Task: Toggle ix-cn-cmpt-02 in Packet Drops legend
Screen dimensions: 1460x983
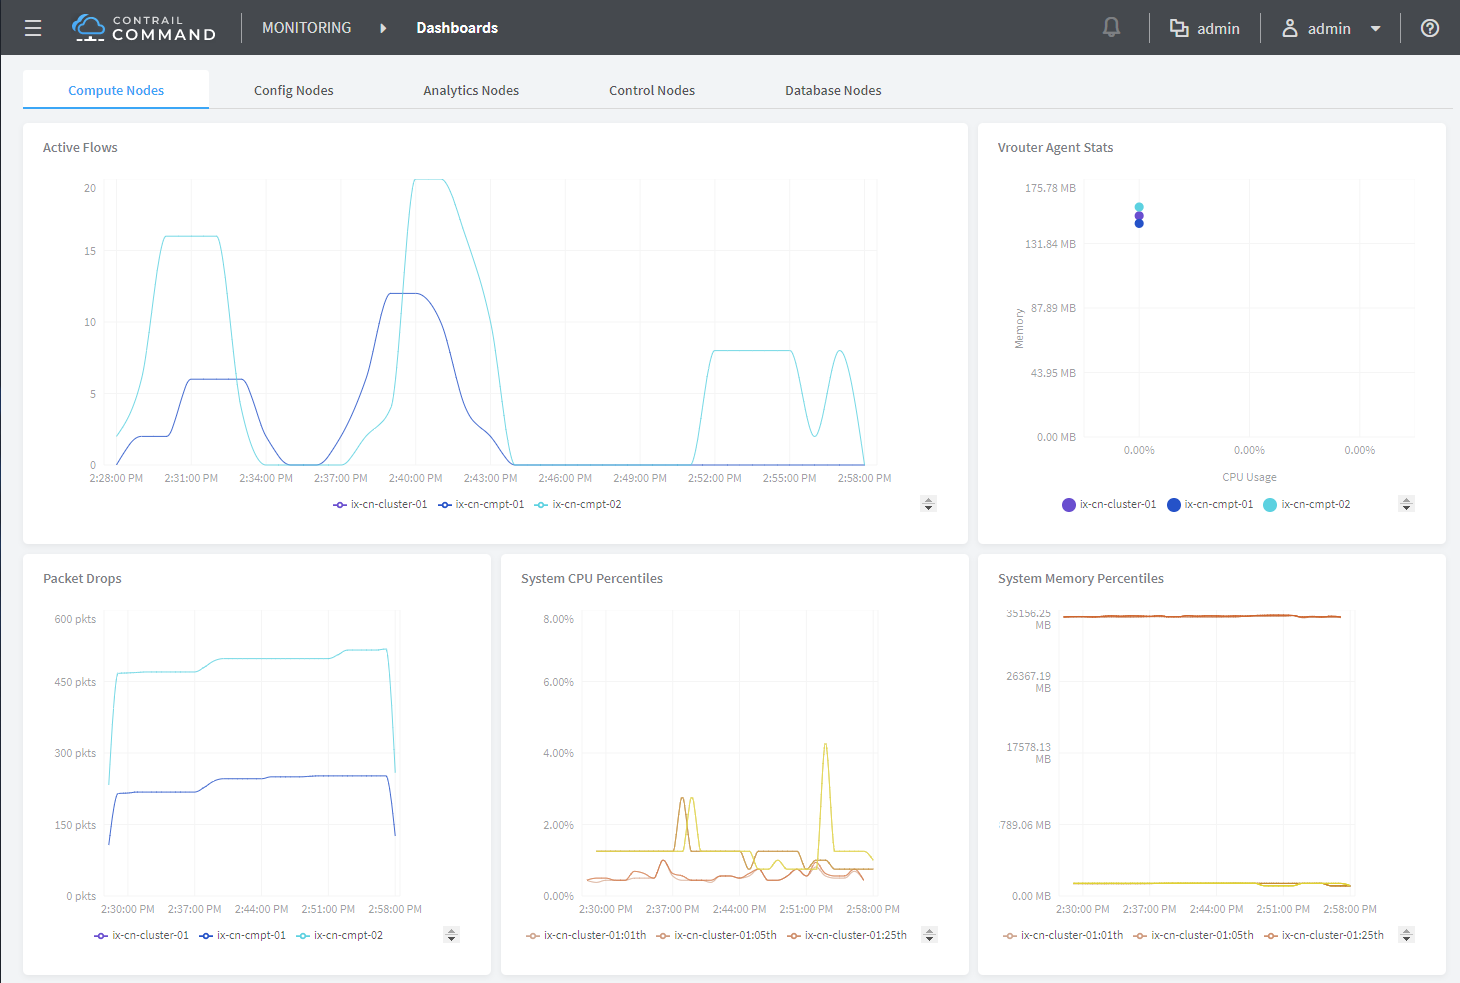Action: click(339, 935)
